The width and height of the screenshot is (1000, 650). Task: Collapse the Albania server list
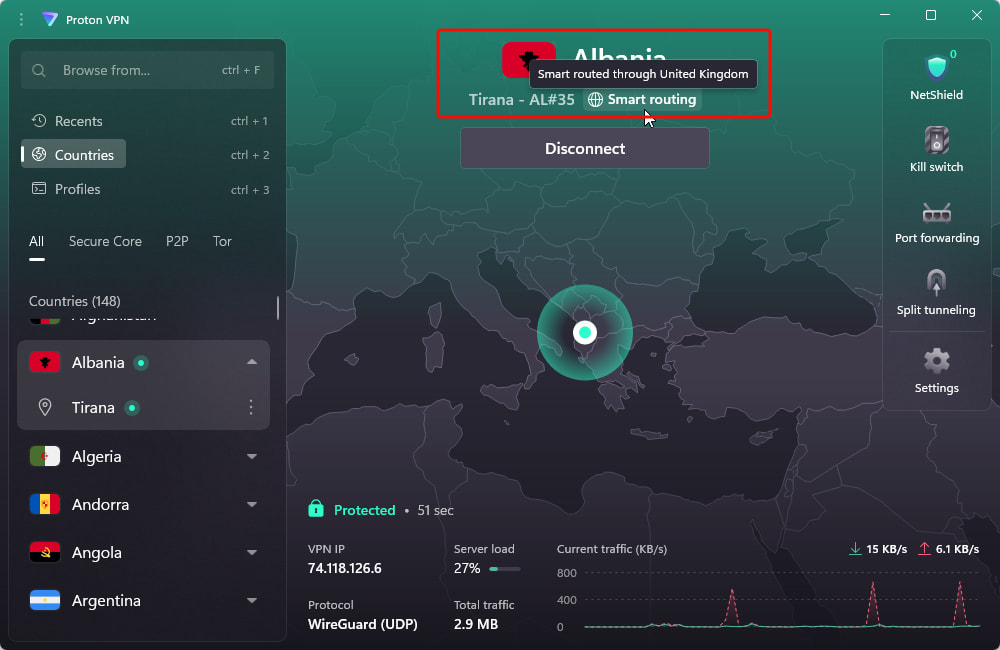pyautogui.click(x=252, y=362)
